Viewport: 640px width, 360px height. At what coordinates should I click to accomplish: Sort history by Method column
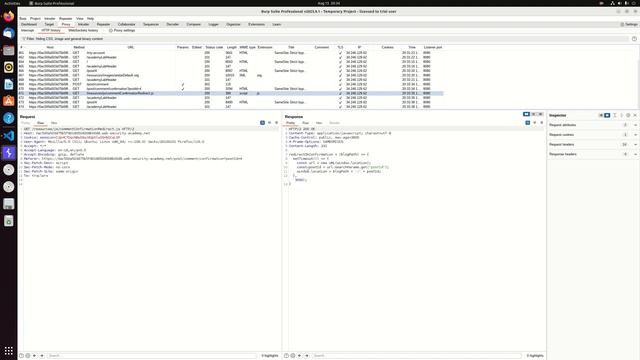(x=79, y=47)
